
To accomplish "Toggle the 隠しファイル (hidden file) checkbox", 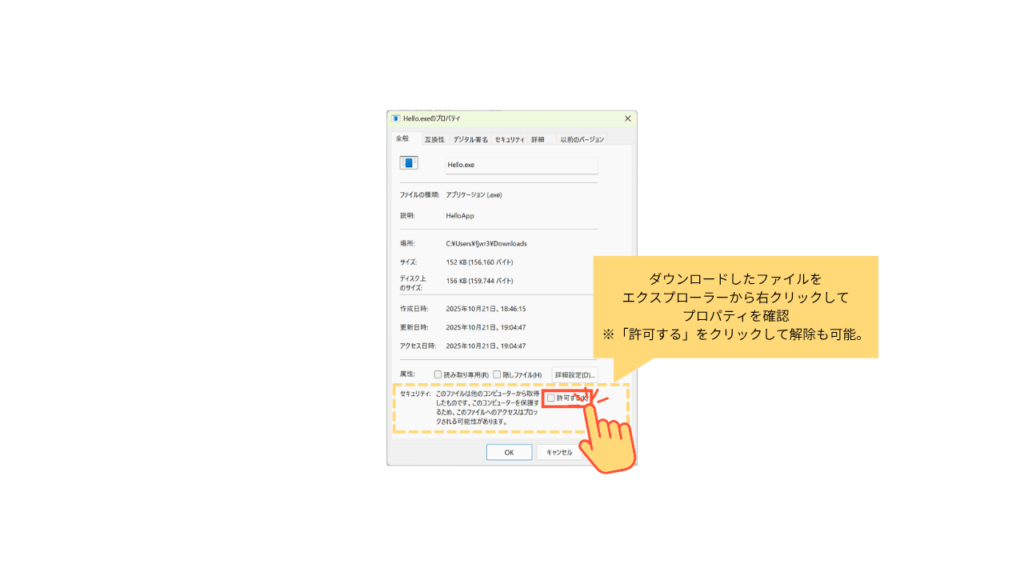I will pos(497,374).
